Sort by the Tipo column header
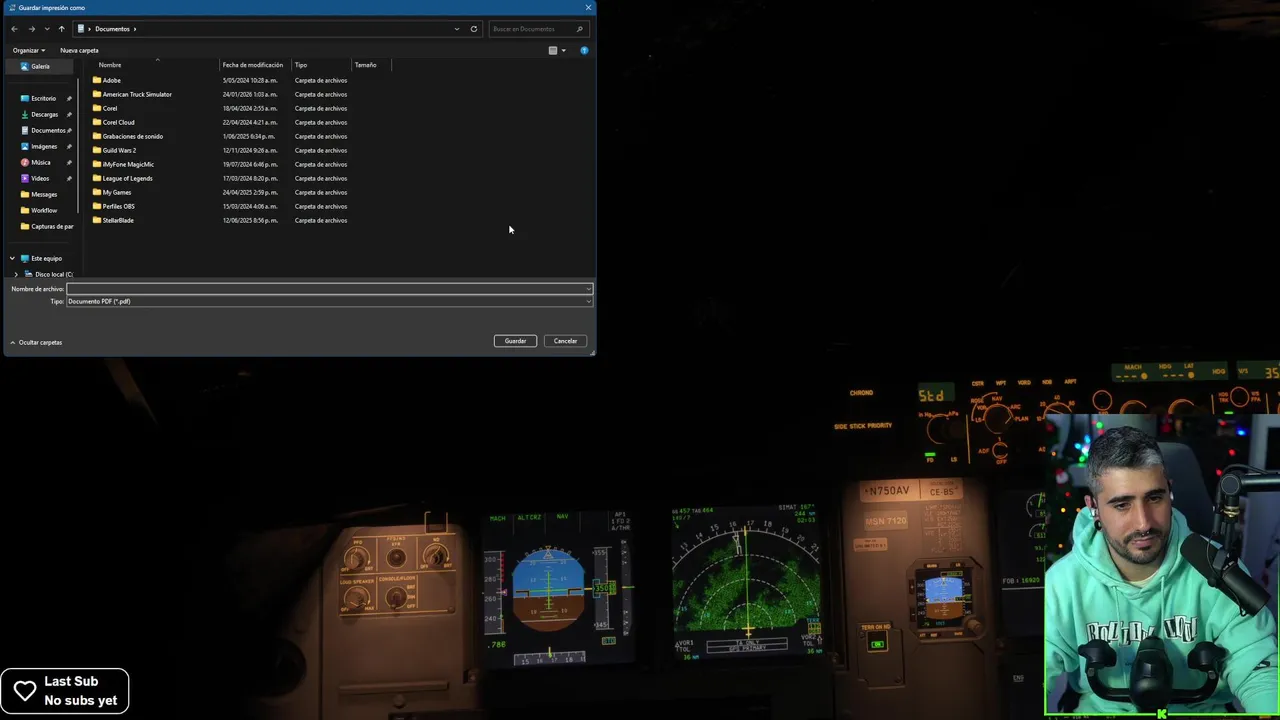The image size is (1280, 720). (301, 65)
